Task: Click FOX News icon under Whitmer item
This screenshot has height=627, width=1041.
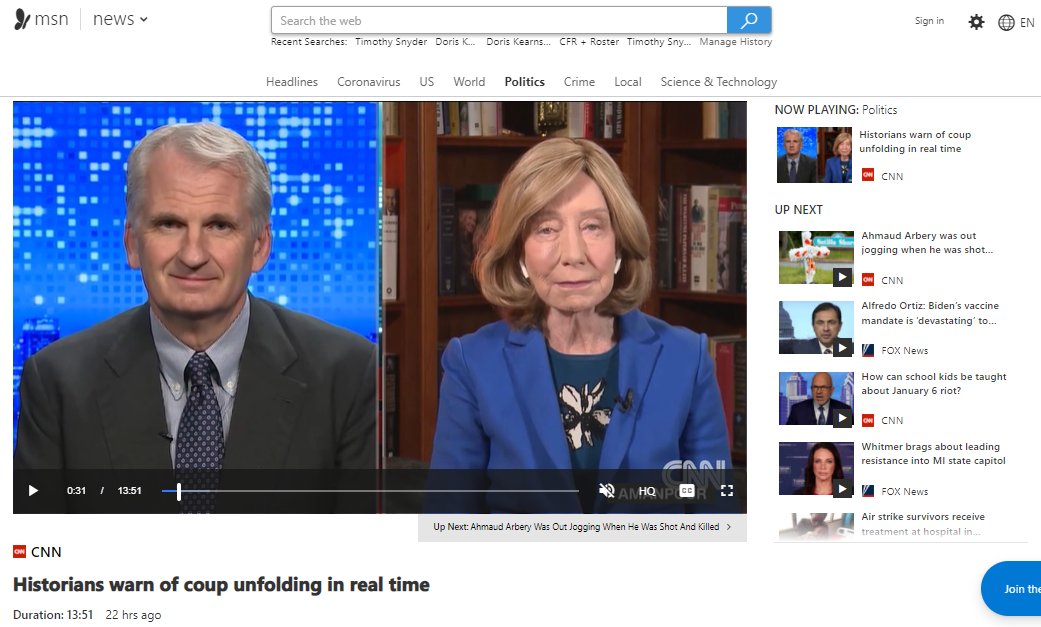Action: tap(868, 491)
